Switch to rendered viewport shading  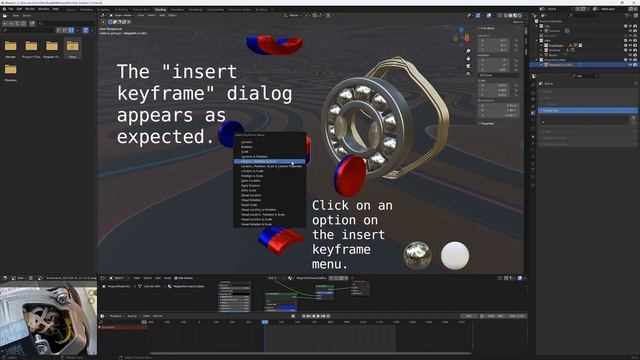[x=520, y=16]
